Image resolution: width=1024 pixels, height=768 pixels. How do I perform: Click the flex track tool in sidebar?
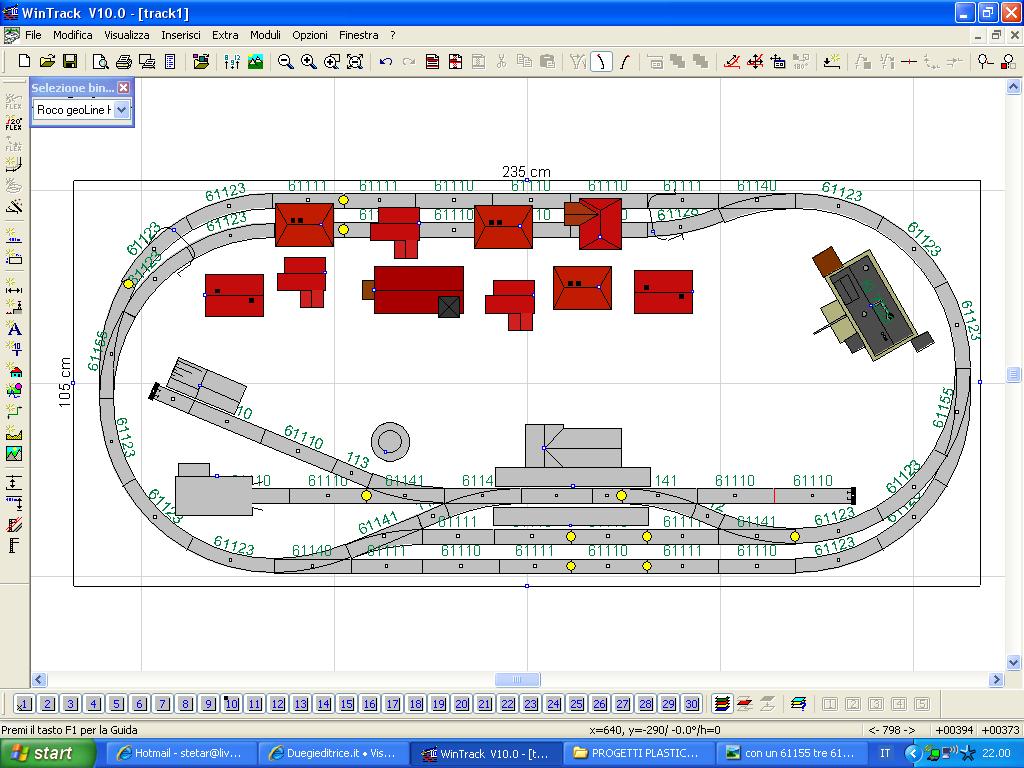14,101
